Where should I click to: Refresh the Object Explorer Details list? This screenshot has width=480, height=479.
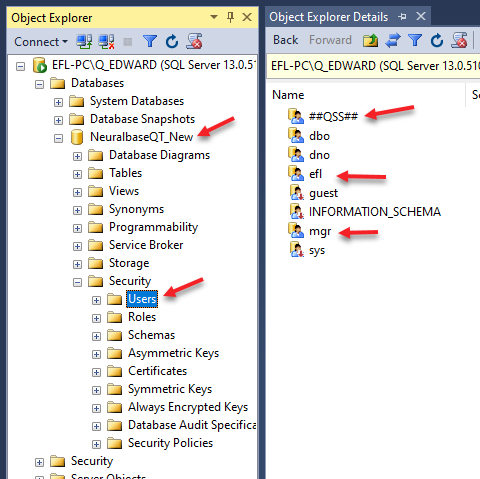[437, 41]
